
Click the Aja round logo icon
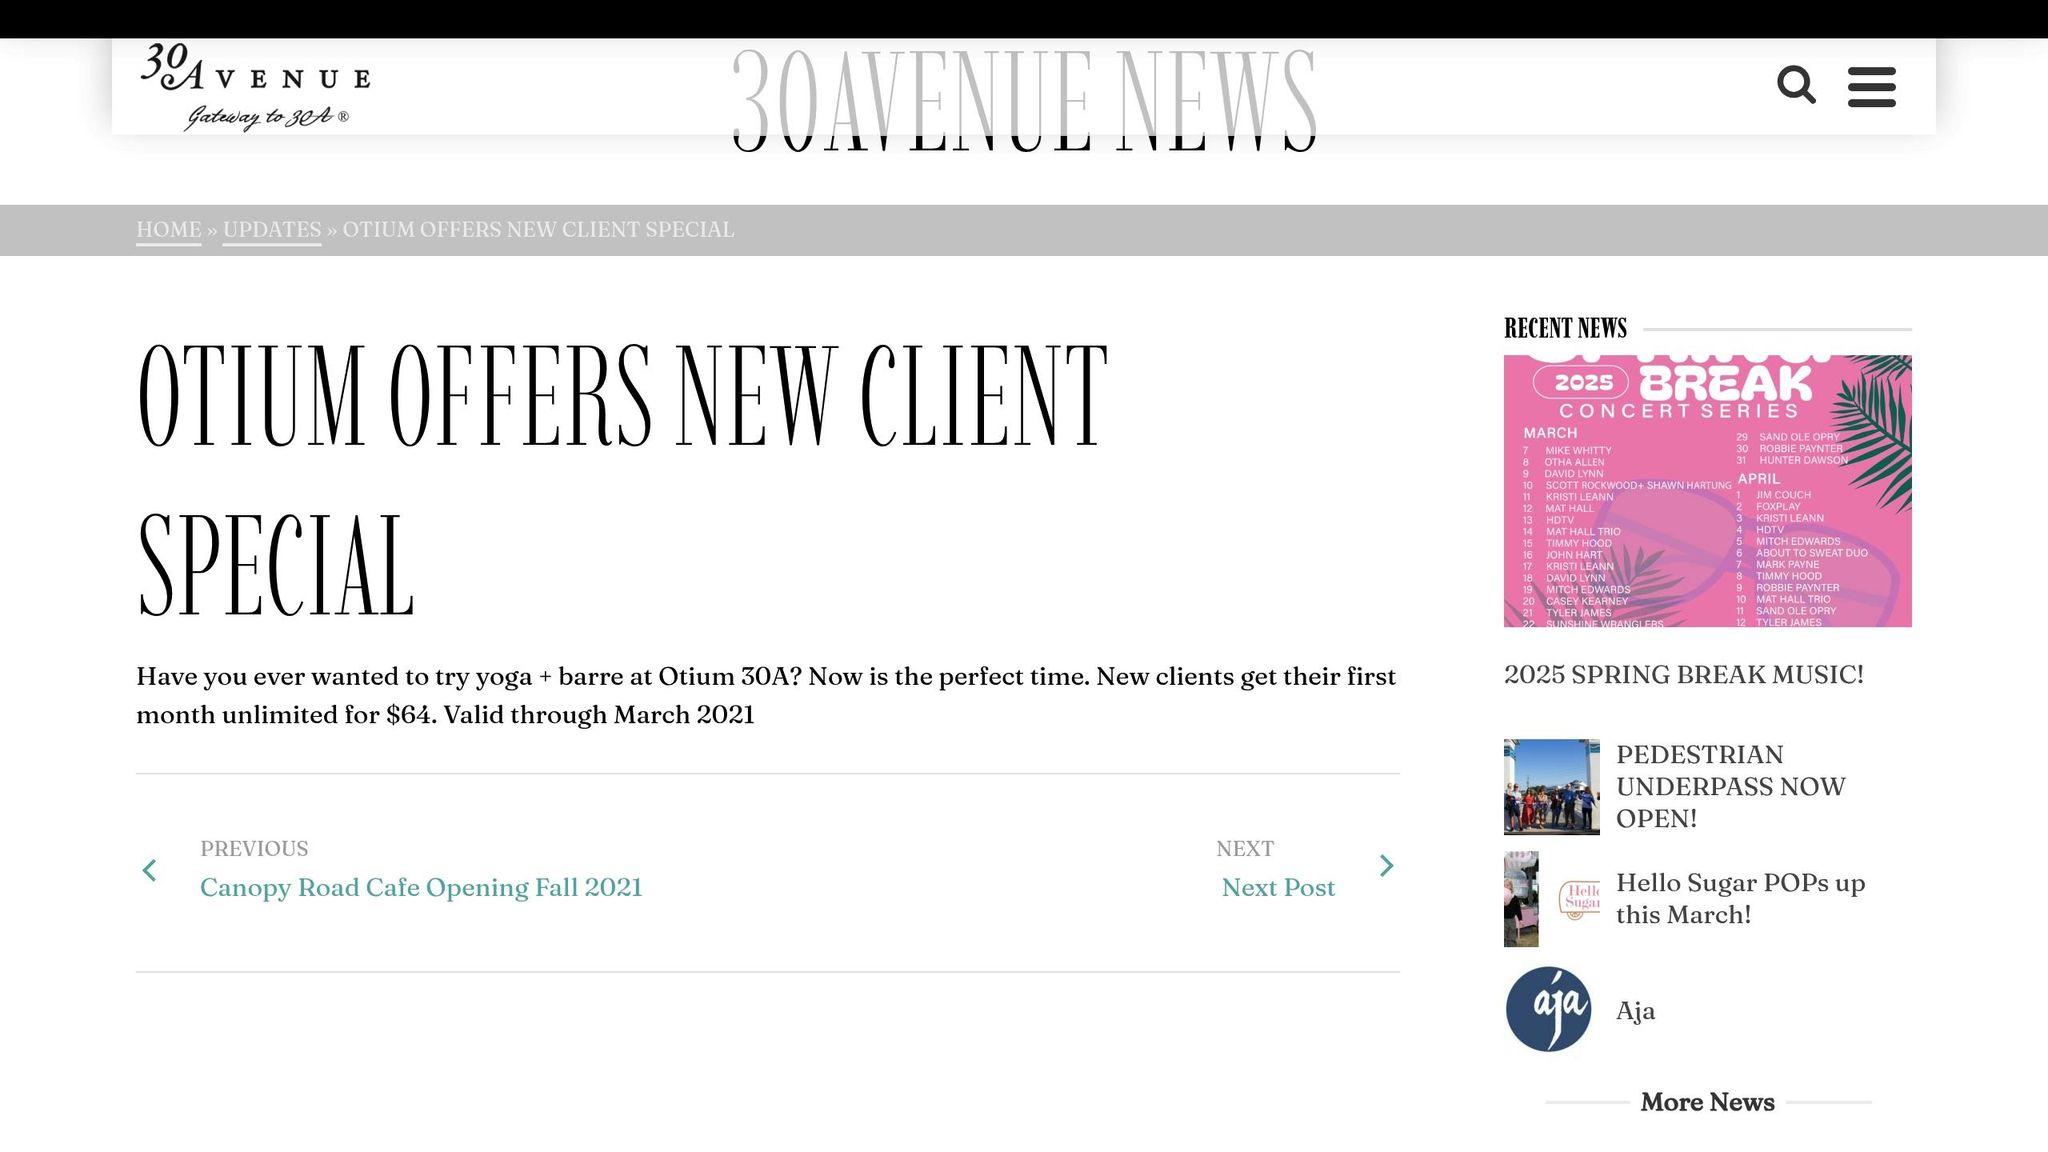tap(1549, 1009)
